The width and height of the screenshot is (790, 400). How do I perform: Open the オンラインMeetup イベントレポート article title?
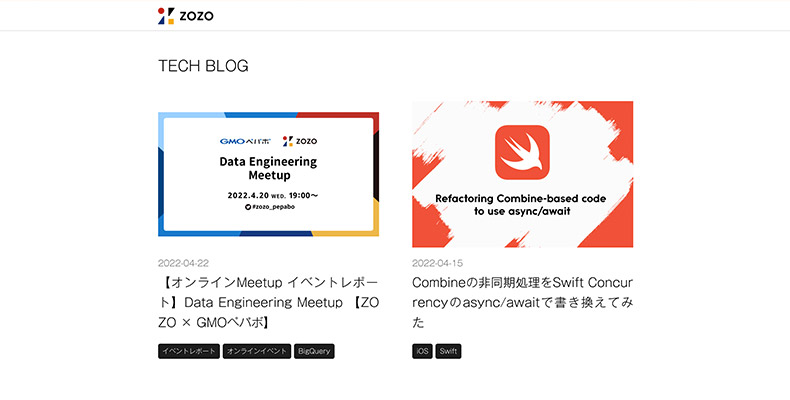click(x=269, y=302)
